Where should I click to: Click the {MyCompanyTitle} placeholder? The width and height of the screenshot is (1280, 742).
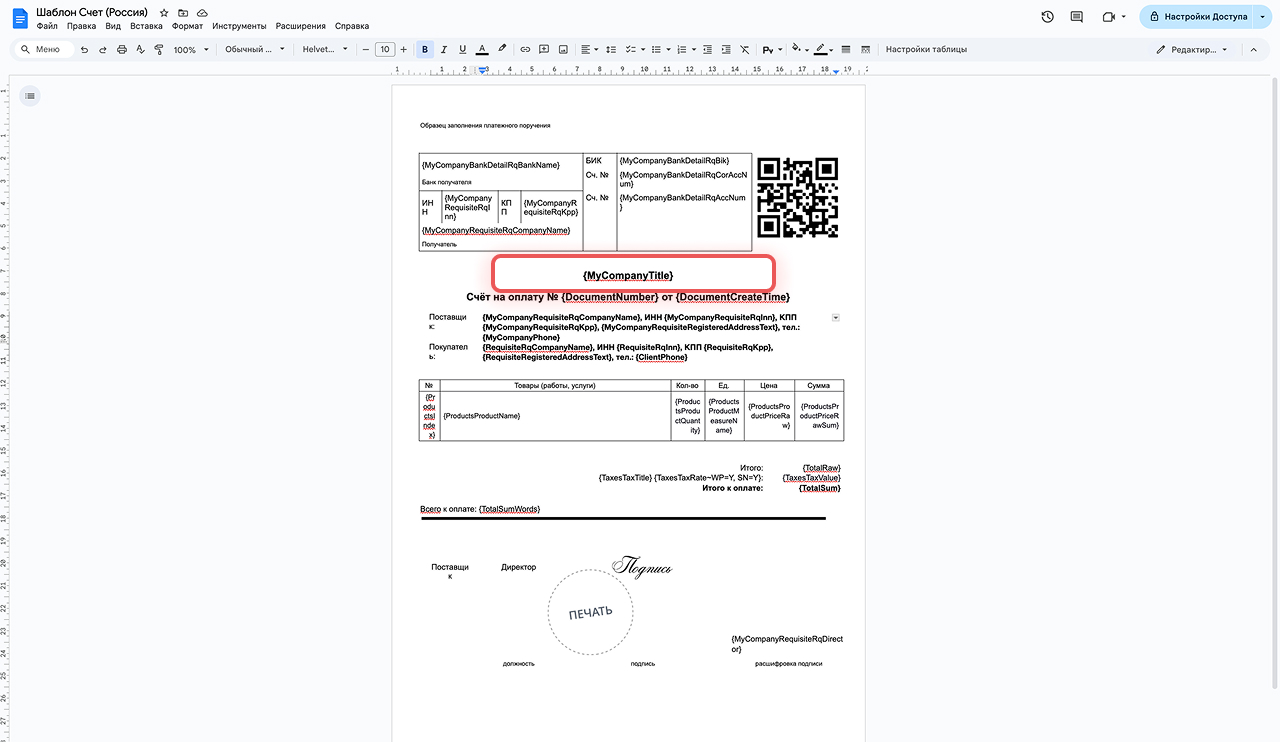[x=628, y=275]
